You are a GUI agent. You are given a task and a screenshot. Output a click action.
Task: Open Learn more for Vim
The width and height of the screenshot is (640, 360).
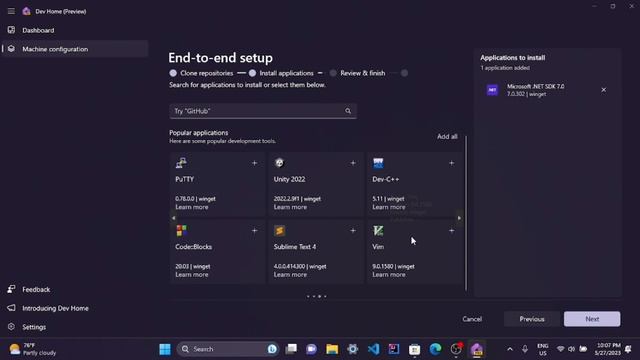[x=389, y=275]
